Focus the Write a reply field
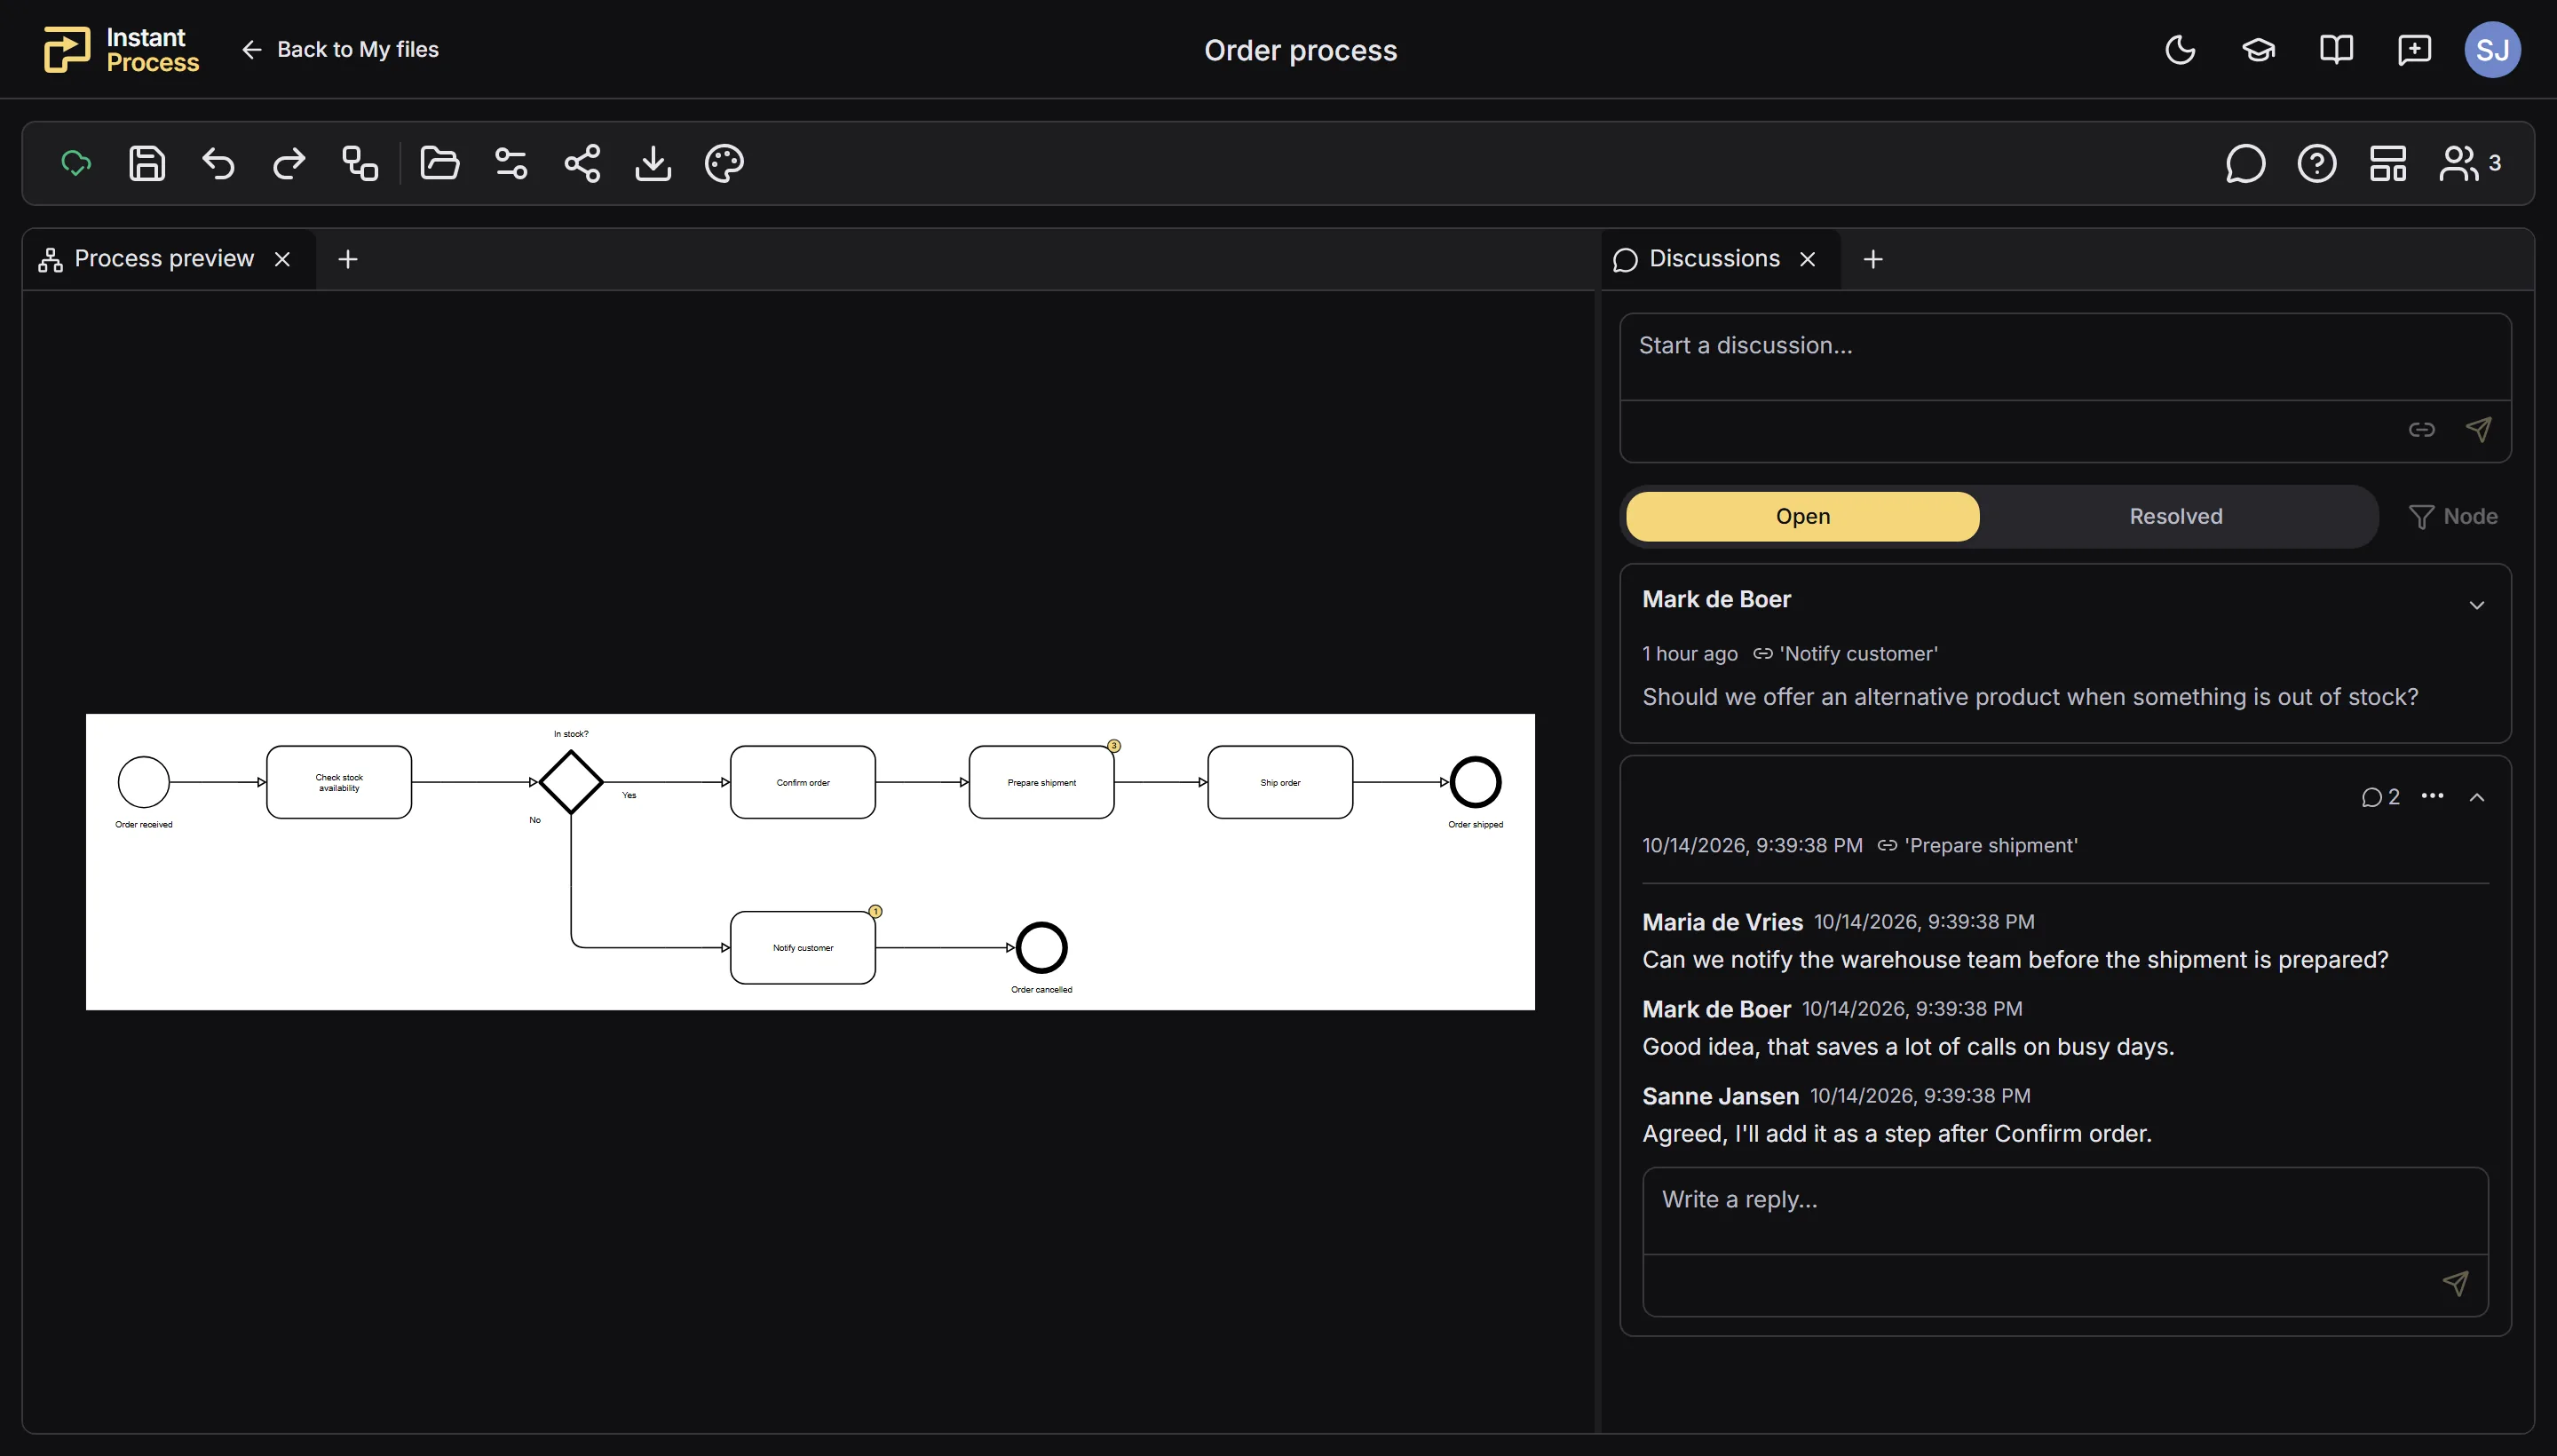The image size is (2557, 1456). (x=2065, y=1211)
